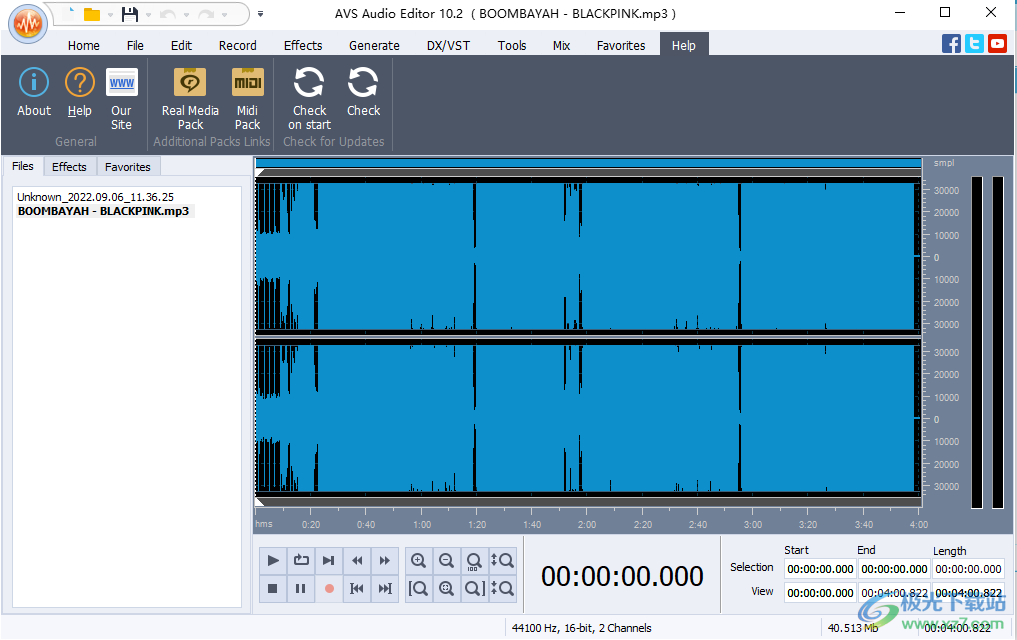Zoom out horizontally on waveform
Viewport: 1017px width, 640px height.
pyautogui.click(x=447, y=560)
